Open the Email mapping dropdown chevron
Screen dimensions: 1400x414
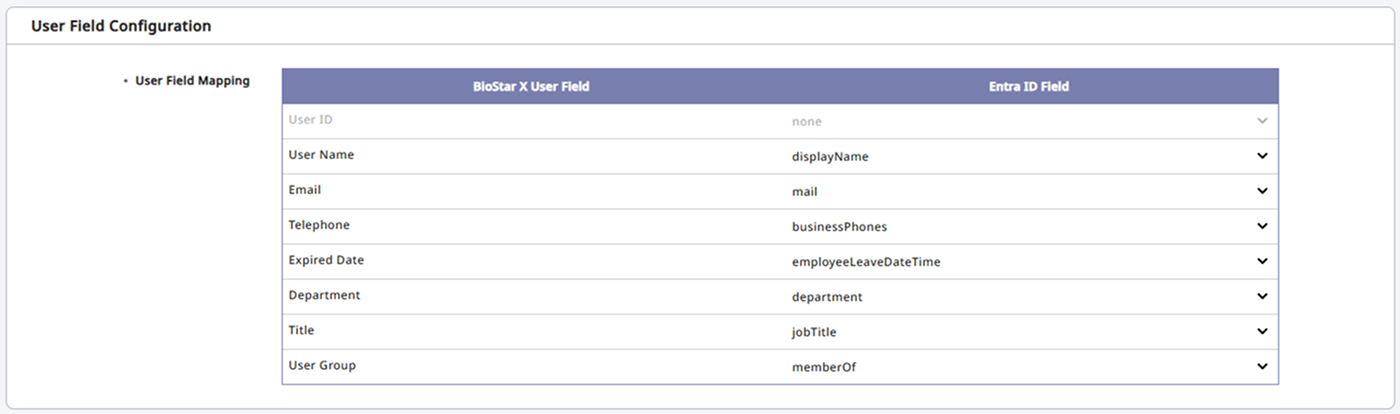[1262, 191]
